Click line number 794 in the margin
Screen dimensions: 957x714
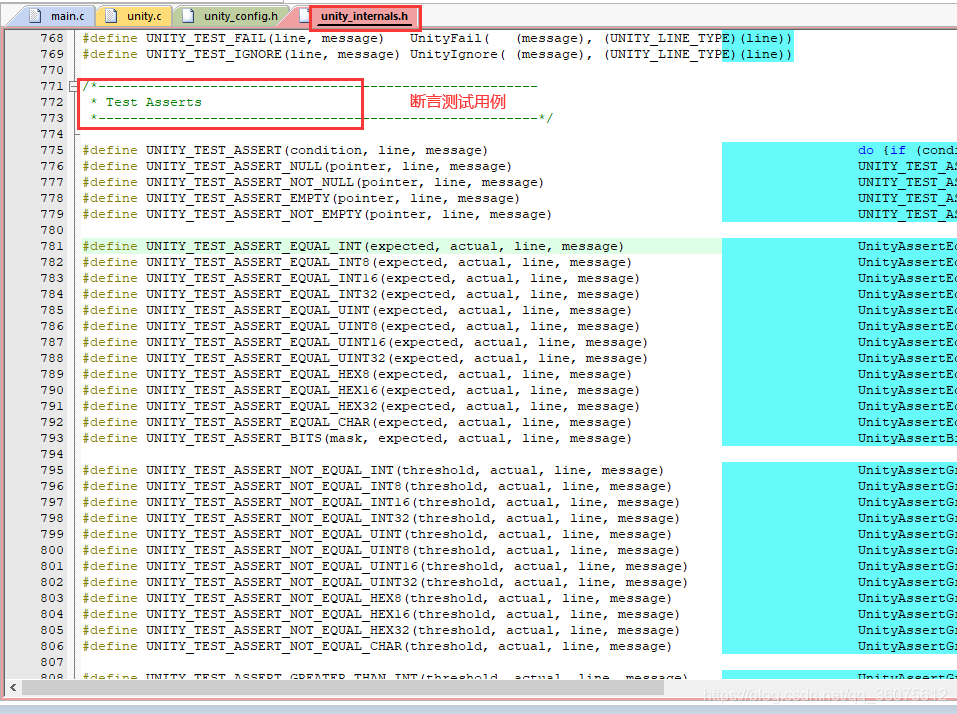(50, 454)
